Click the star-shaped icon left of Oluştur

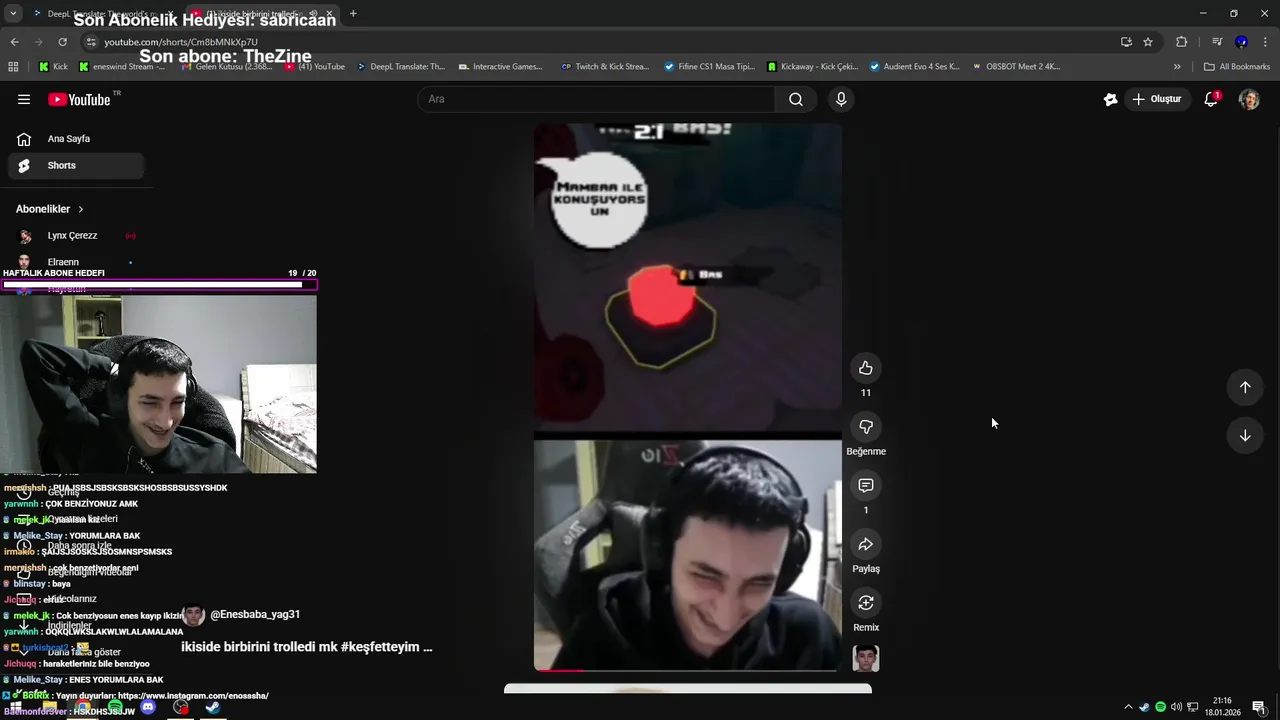[x=1110, y=99]
